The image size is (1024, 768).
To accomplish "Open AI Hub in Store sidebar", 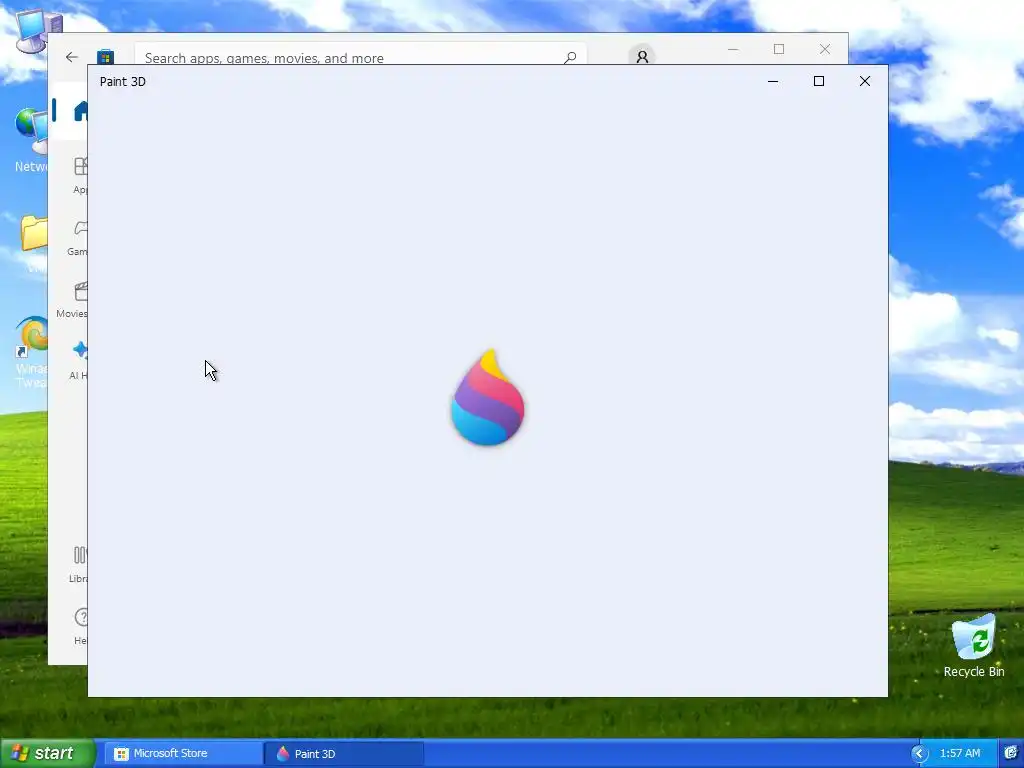I will click(x=79, y=360).
